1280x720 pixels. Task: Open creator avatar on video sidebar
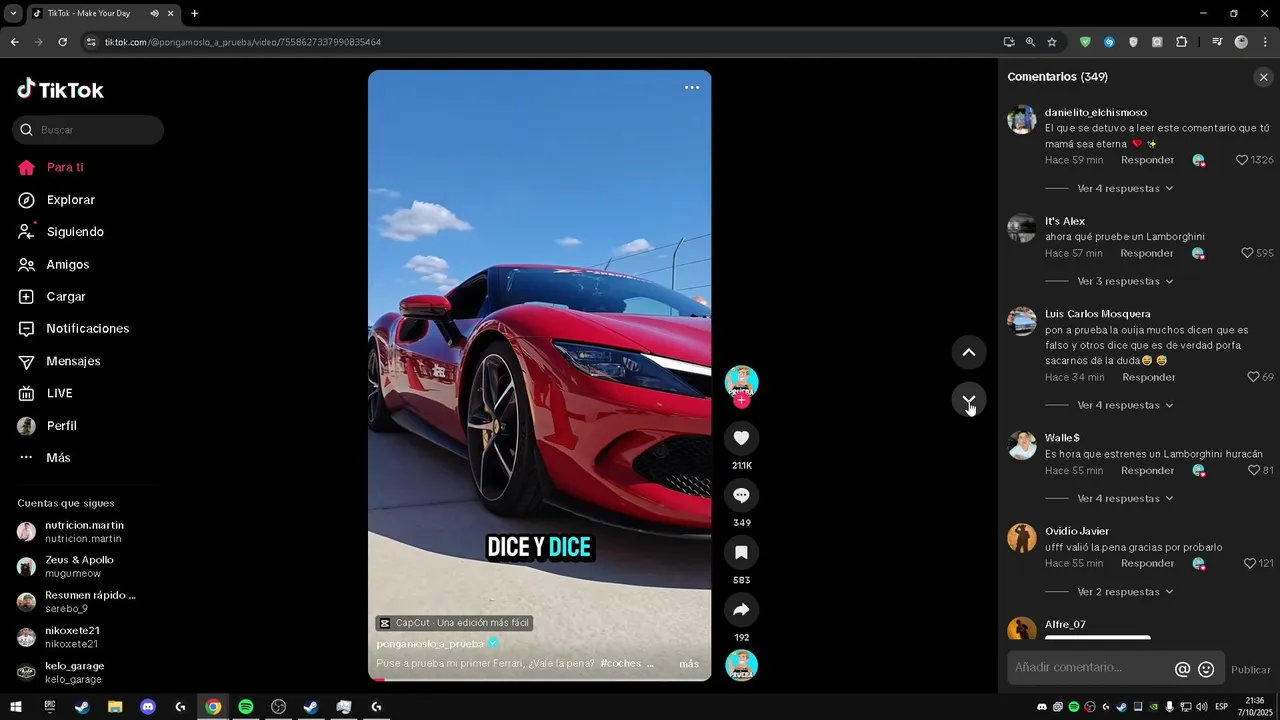pos(741,382)
